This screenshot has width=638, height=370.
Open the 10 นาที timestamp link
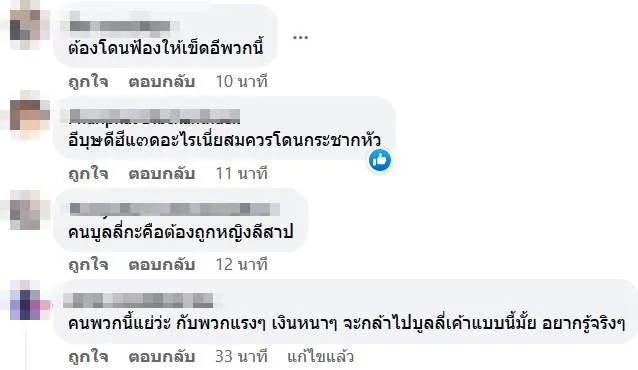click(241, 81)
